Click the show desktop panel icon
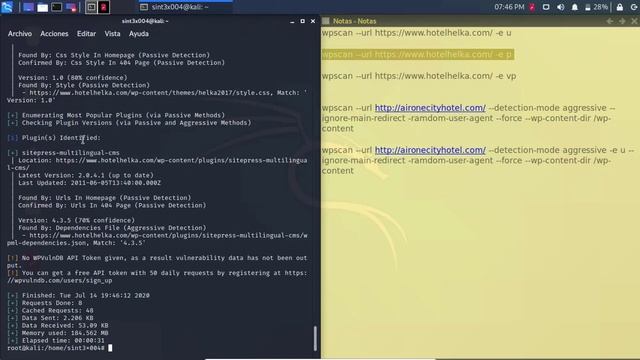The width and height of the screenshot is (640, 360). click(x=28, y=7)
